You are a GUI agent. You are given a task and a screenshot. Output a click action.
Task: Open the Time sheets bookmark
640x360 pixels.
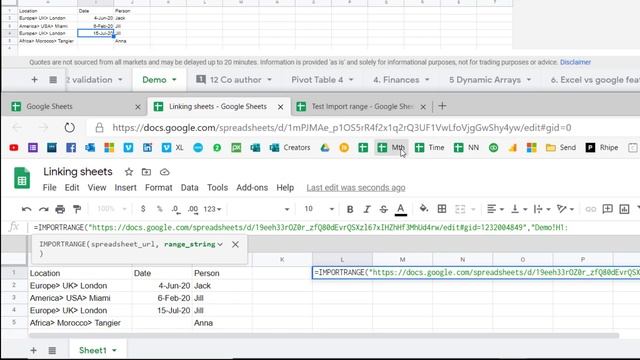pos(429,148)
